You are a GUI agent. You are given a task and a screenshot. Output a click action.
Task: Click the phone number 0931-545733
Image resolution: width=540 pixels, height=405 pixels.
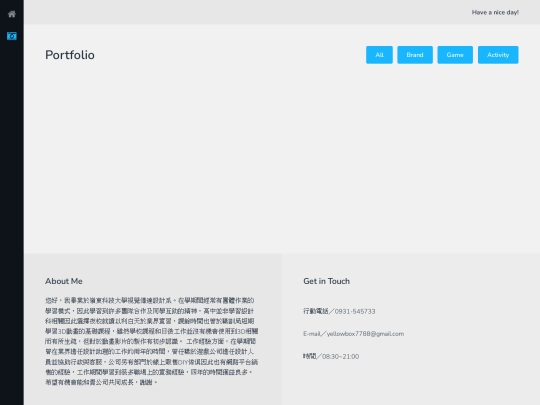(x=355, y=311)
